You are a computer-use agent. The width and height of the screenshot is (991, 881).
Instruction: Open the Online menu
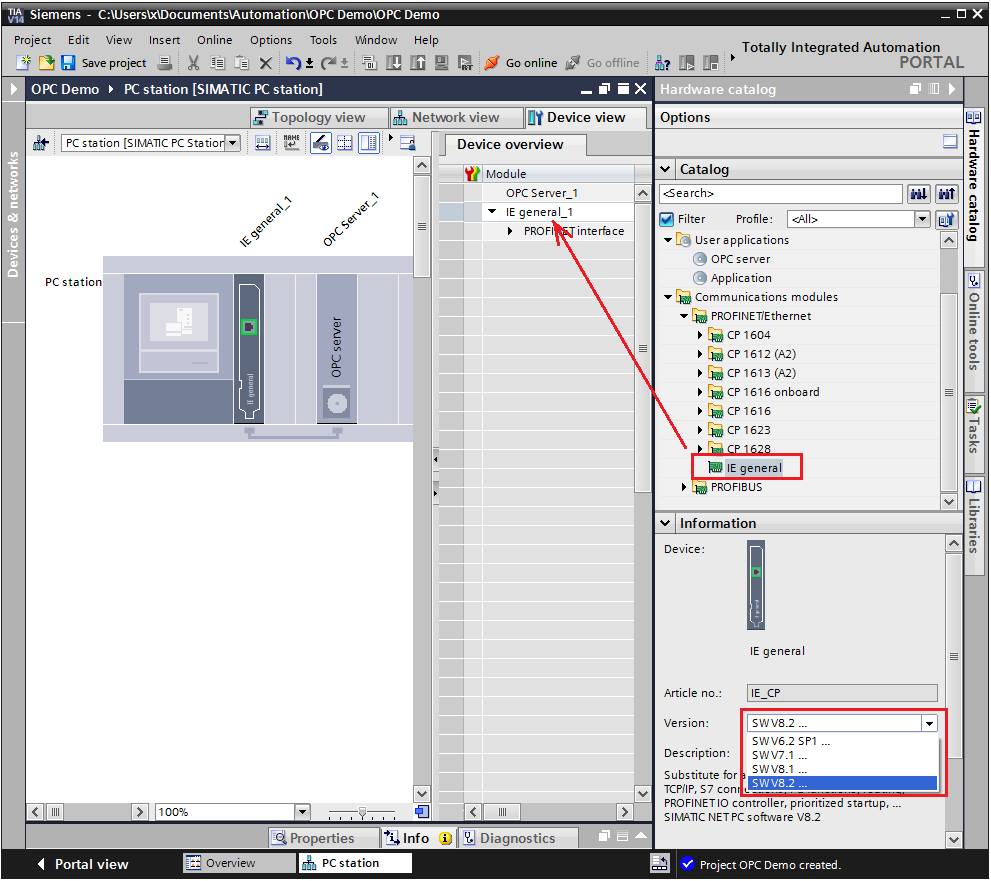click(214, 40)
